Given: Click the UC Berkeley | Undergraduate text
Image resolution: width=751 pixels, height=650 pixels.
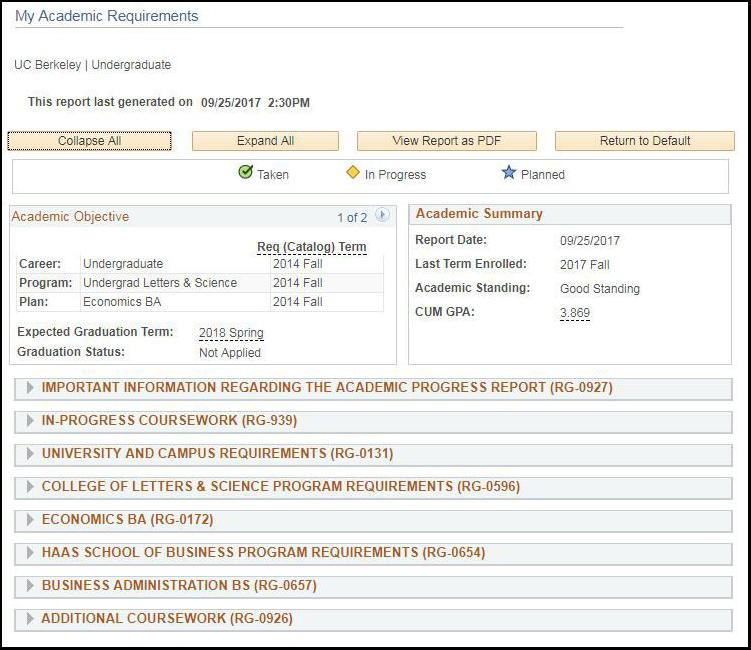Looking at the screenshot, I should (x=92, y=65).
